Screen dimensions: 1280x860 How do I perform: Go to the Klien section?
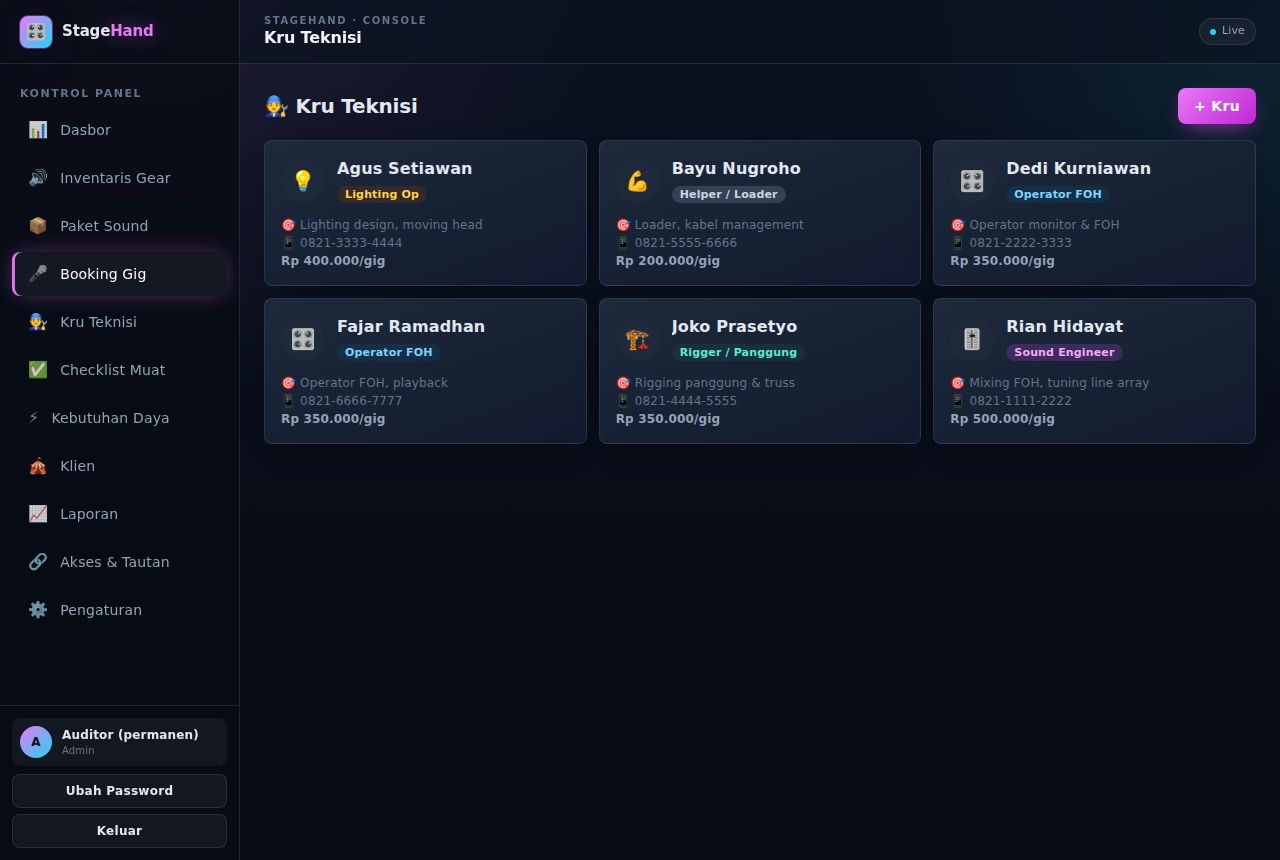(x=120, y=466)
